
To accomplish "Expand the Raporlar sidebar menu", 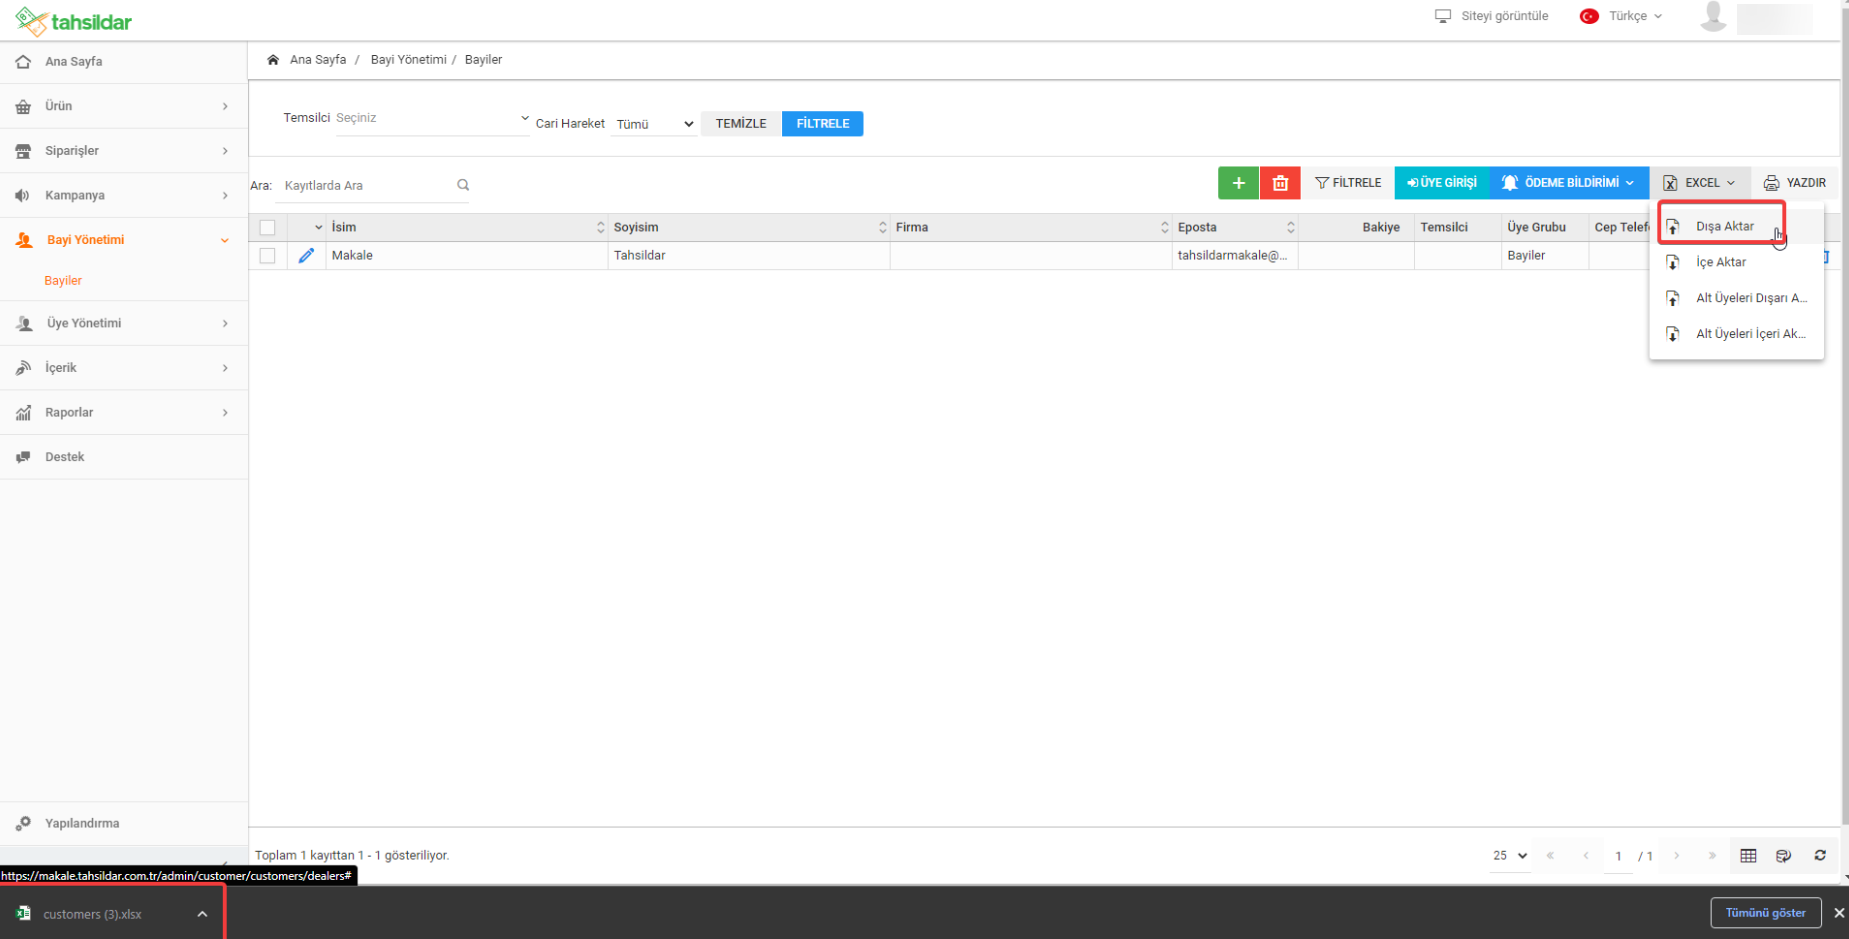I will click(225, 412).
